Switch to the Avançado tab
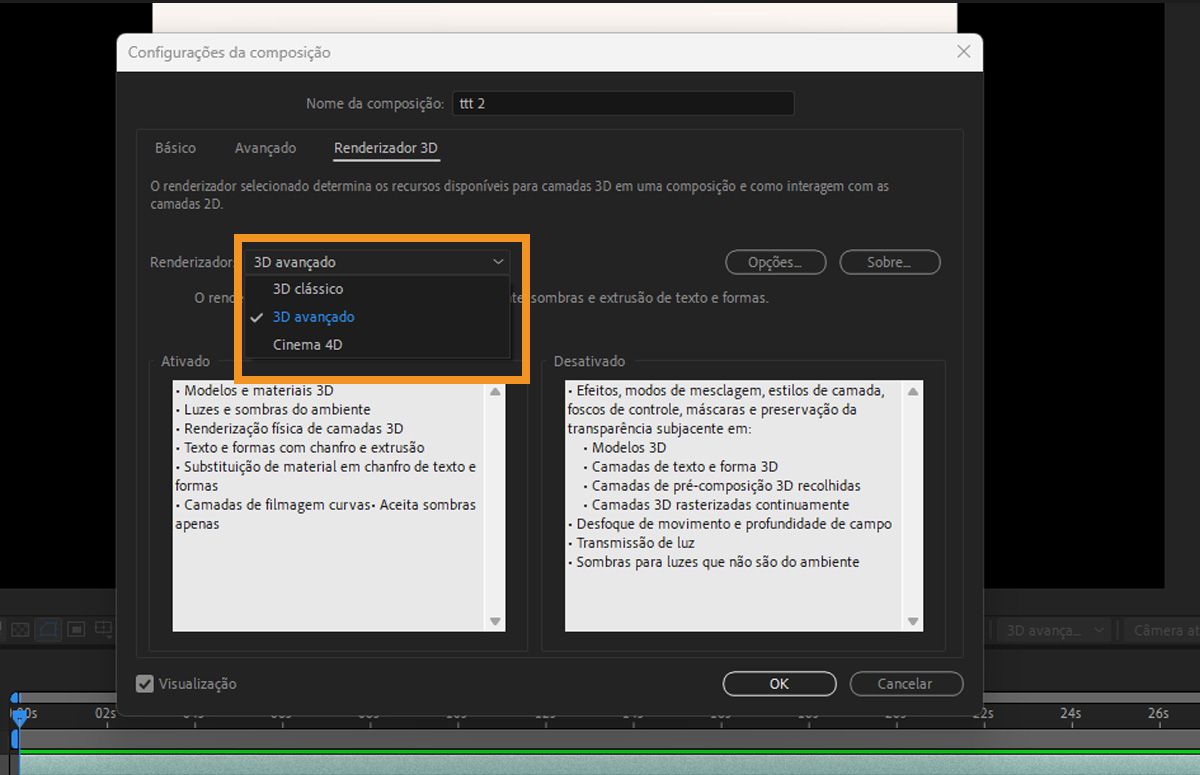 [265, 147]
